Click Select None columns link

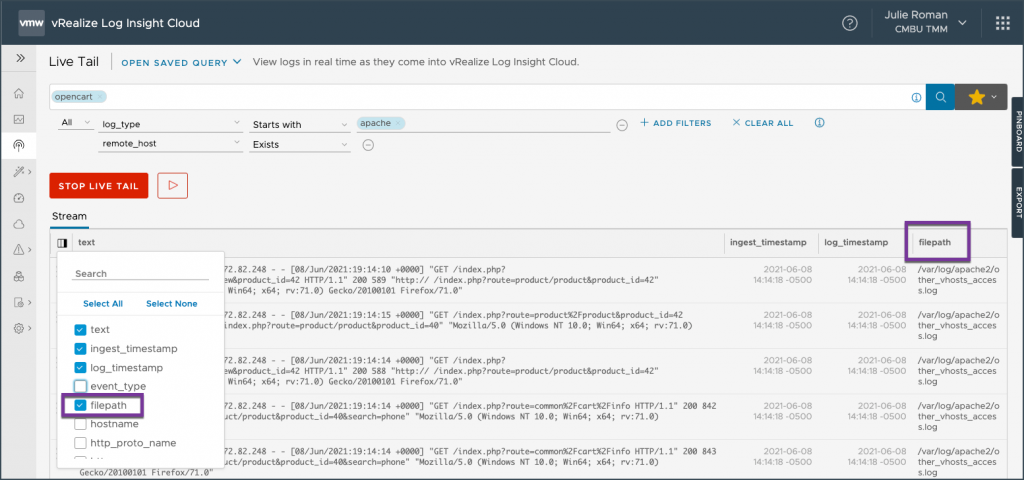coord(172,304)
